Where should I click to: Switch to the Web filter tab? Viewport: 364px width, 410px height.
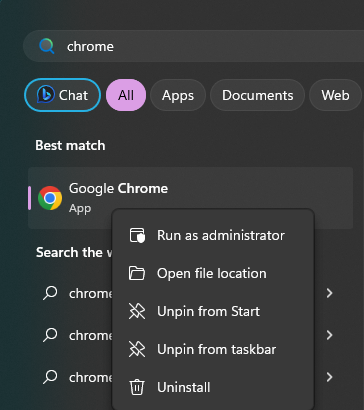335,95
